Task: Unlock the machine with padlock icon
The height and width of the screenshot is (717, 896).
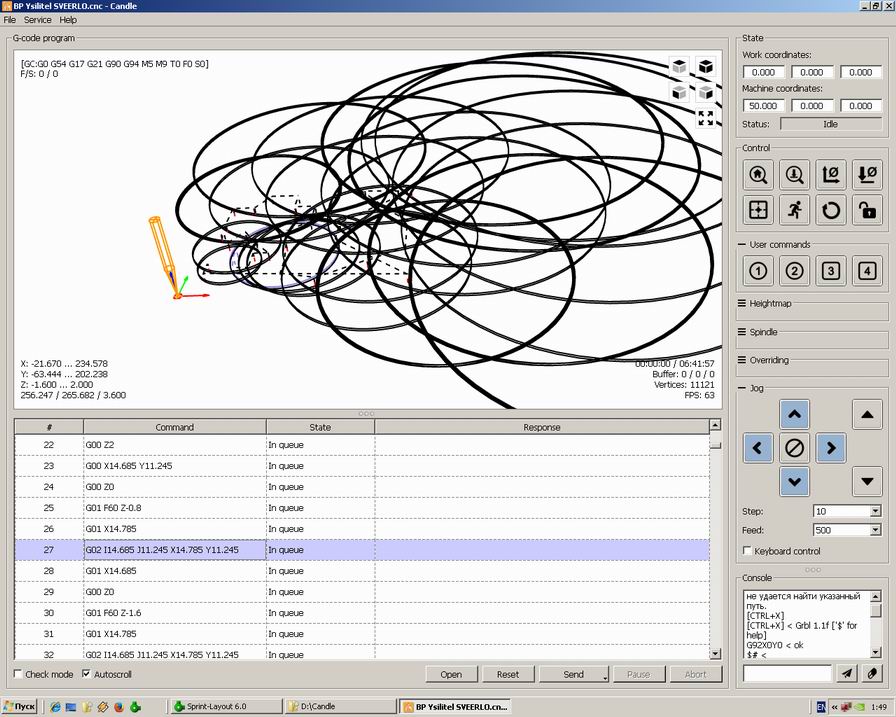Action: (867, 210)
